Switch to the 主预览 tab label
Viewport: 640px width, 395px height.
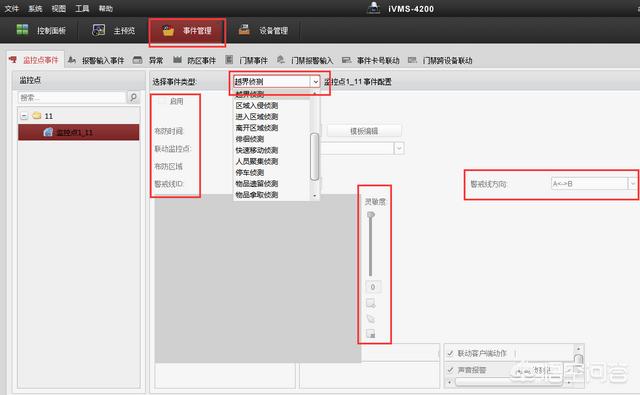tap(124, 31)
